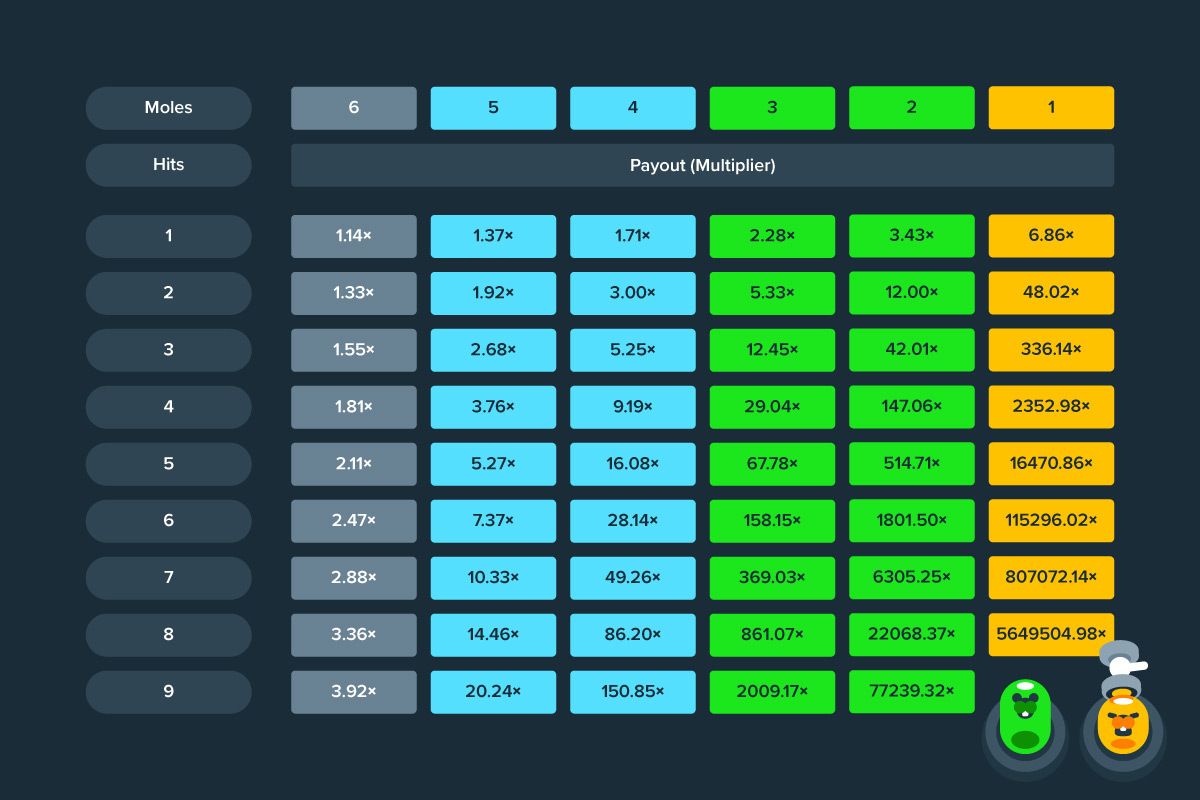1200x800 pixels.
Task: Click the Moles label pill
Action: 168,108
